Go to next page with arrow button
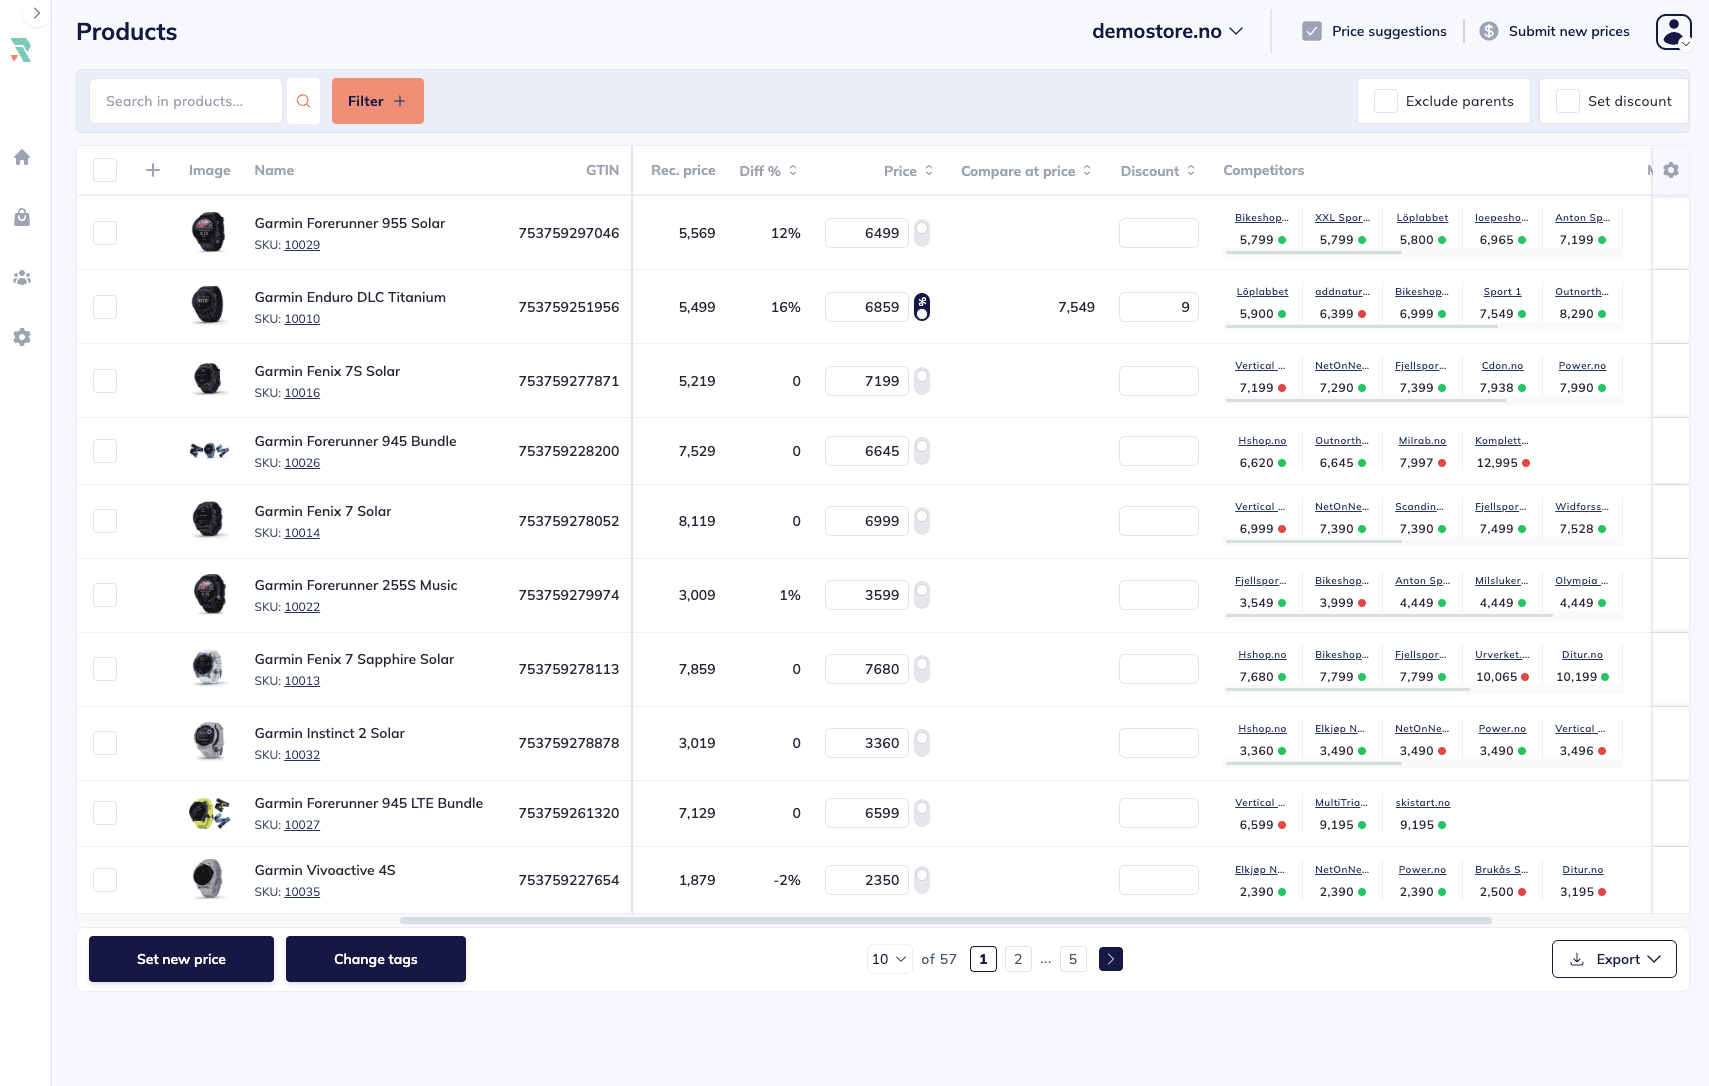 point(1110,959)
